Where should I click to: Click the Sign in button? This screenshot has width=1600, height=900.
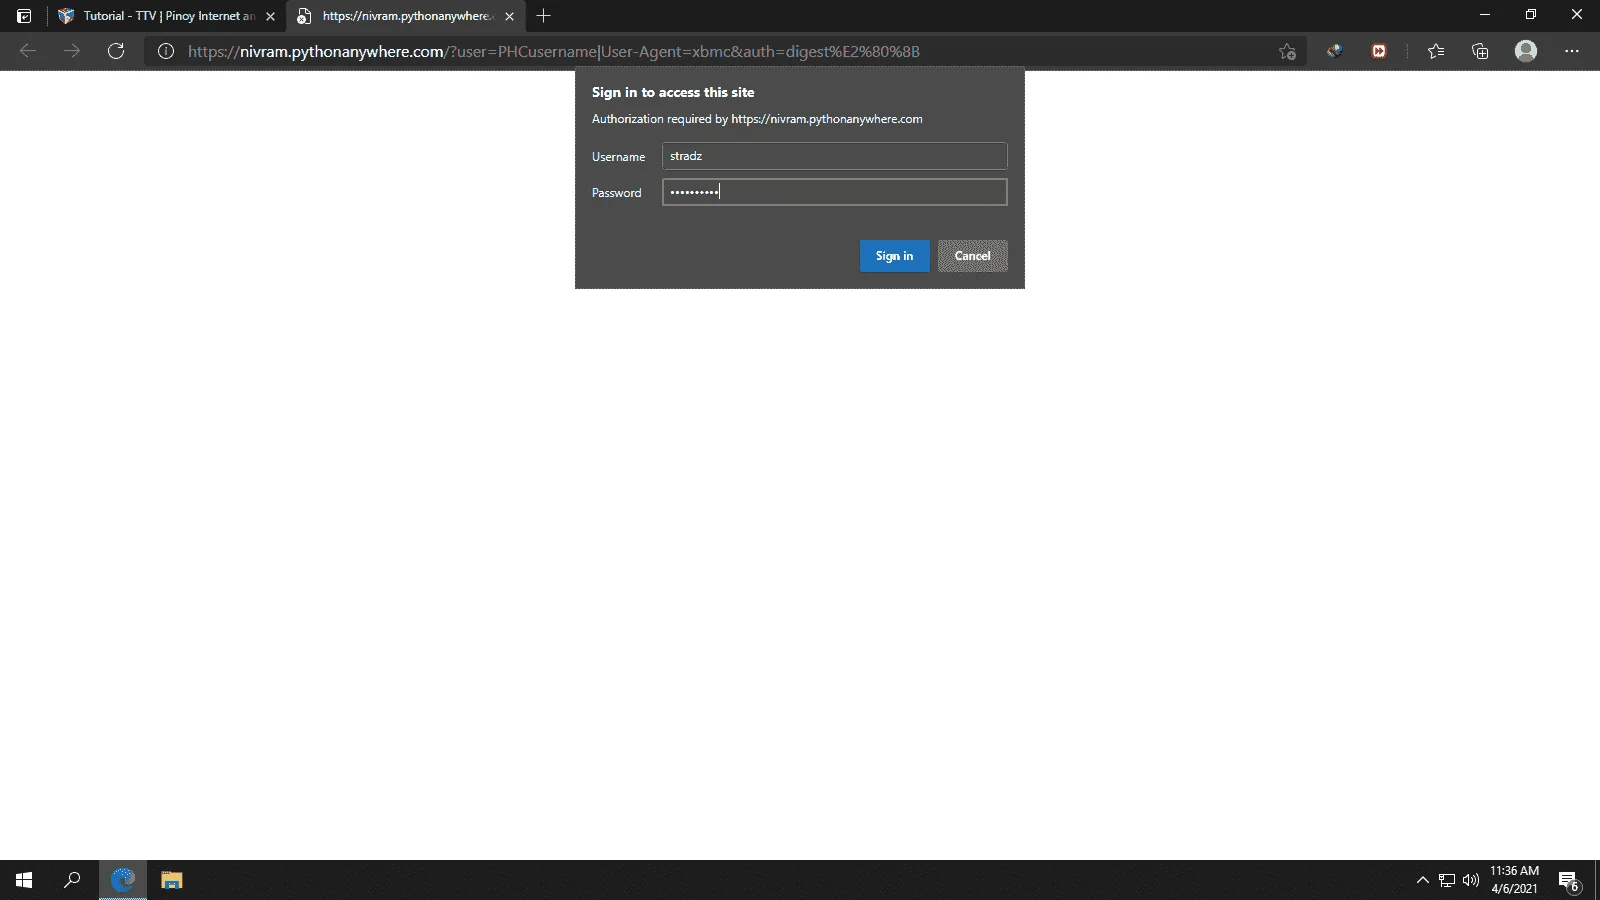coord(894,256)
